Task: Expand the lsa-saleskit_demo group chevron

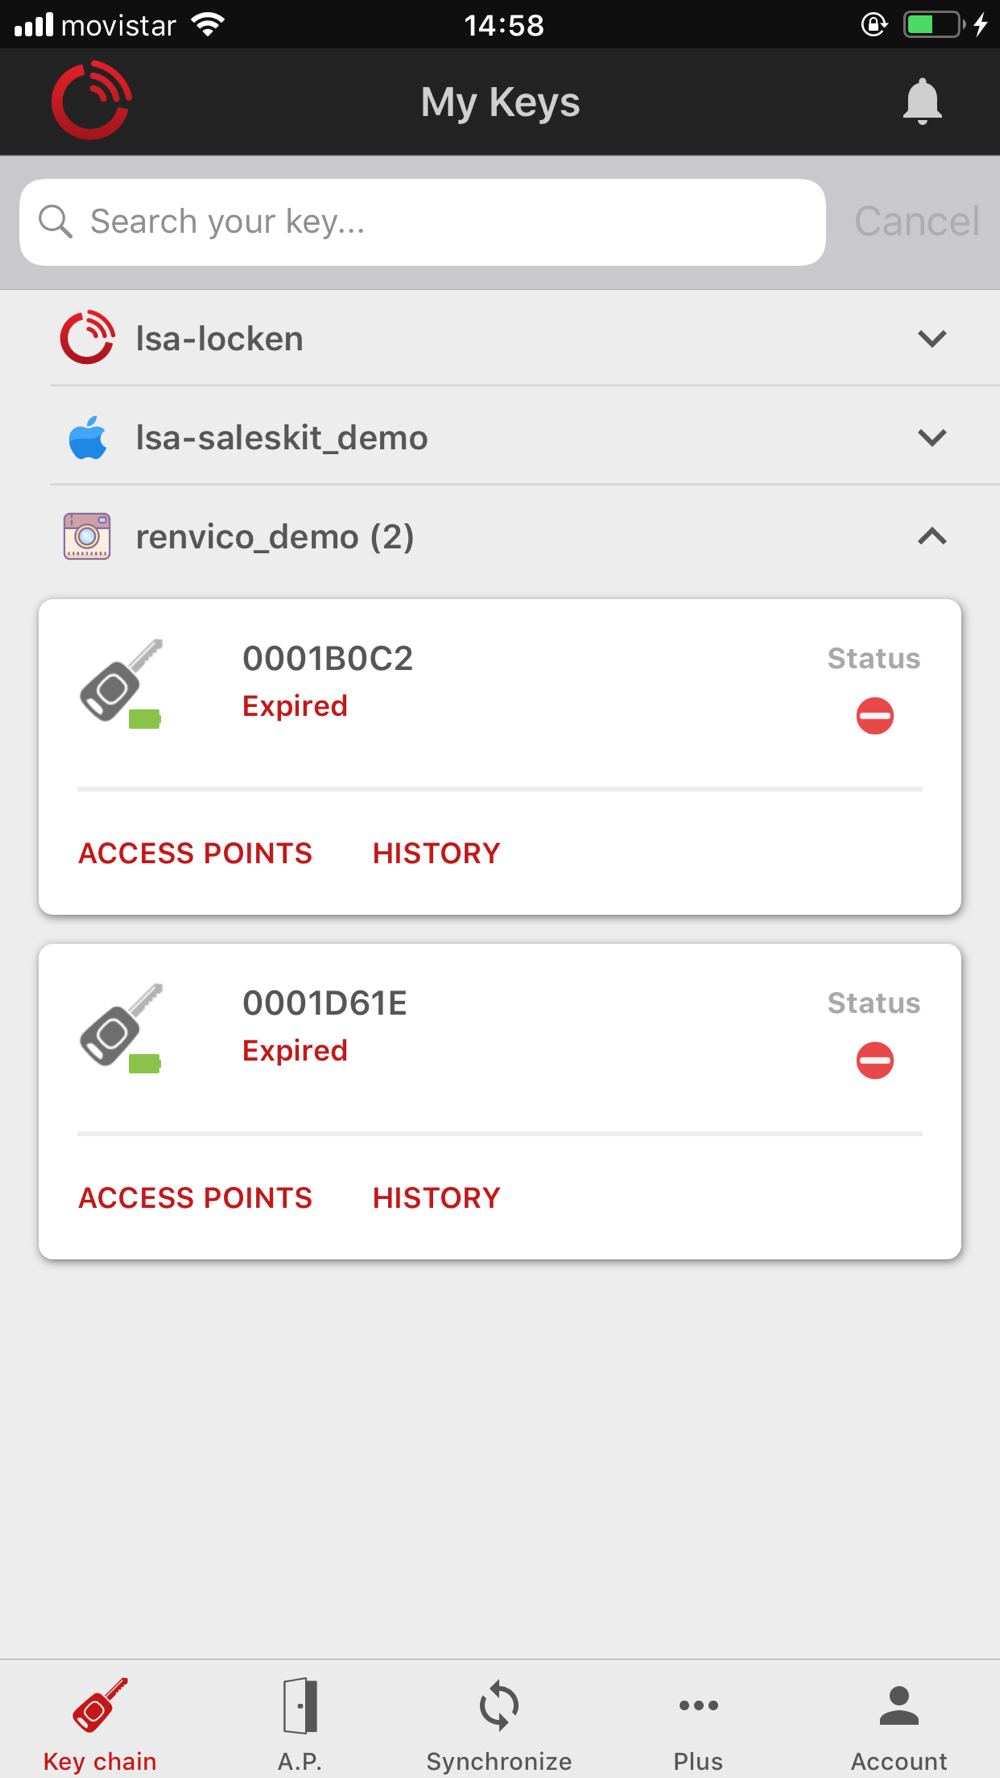Action: (x=932, y=438)
